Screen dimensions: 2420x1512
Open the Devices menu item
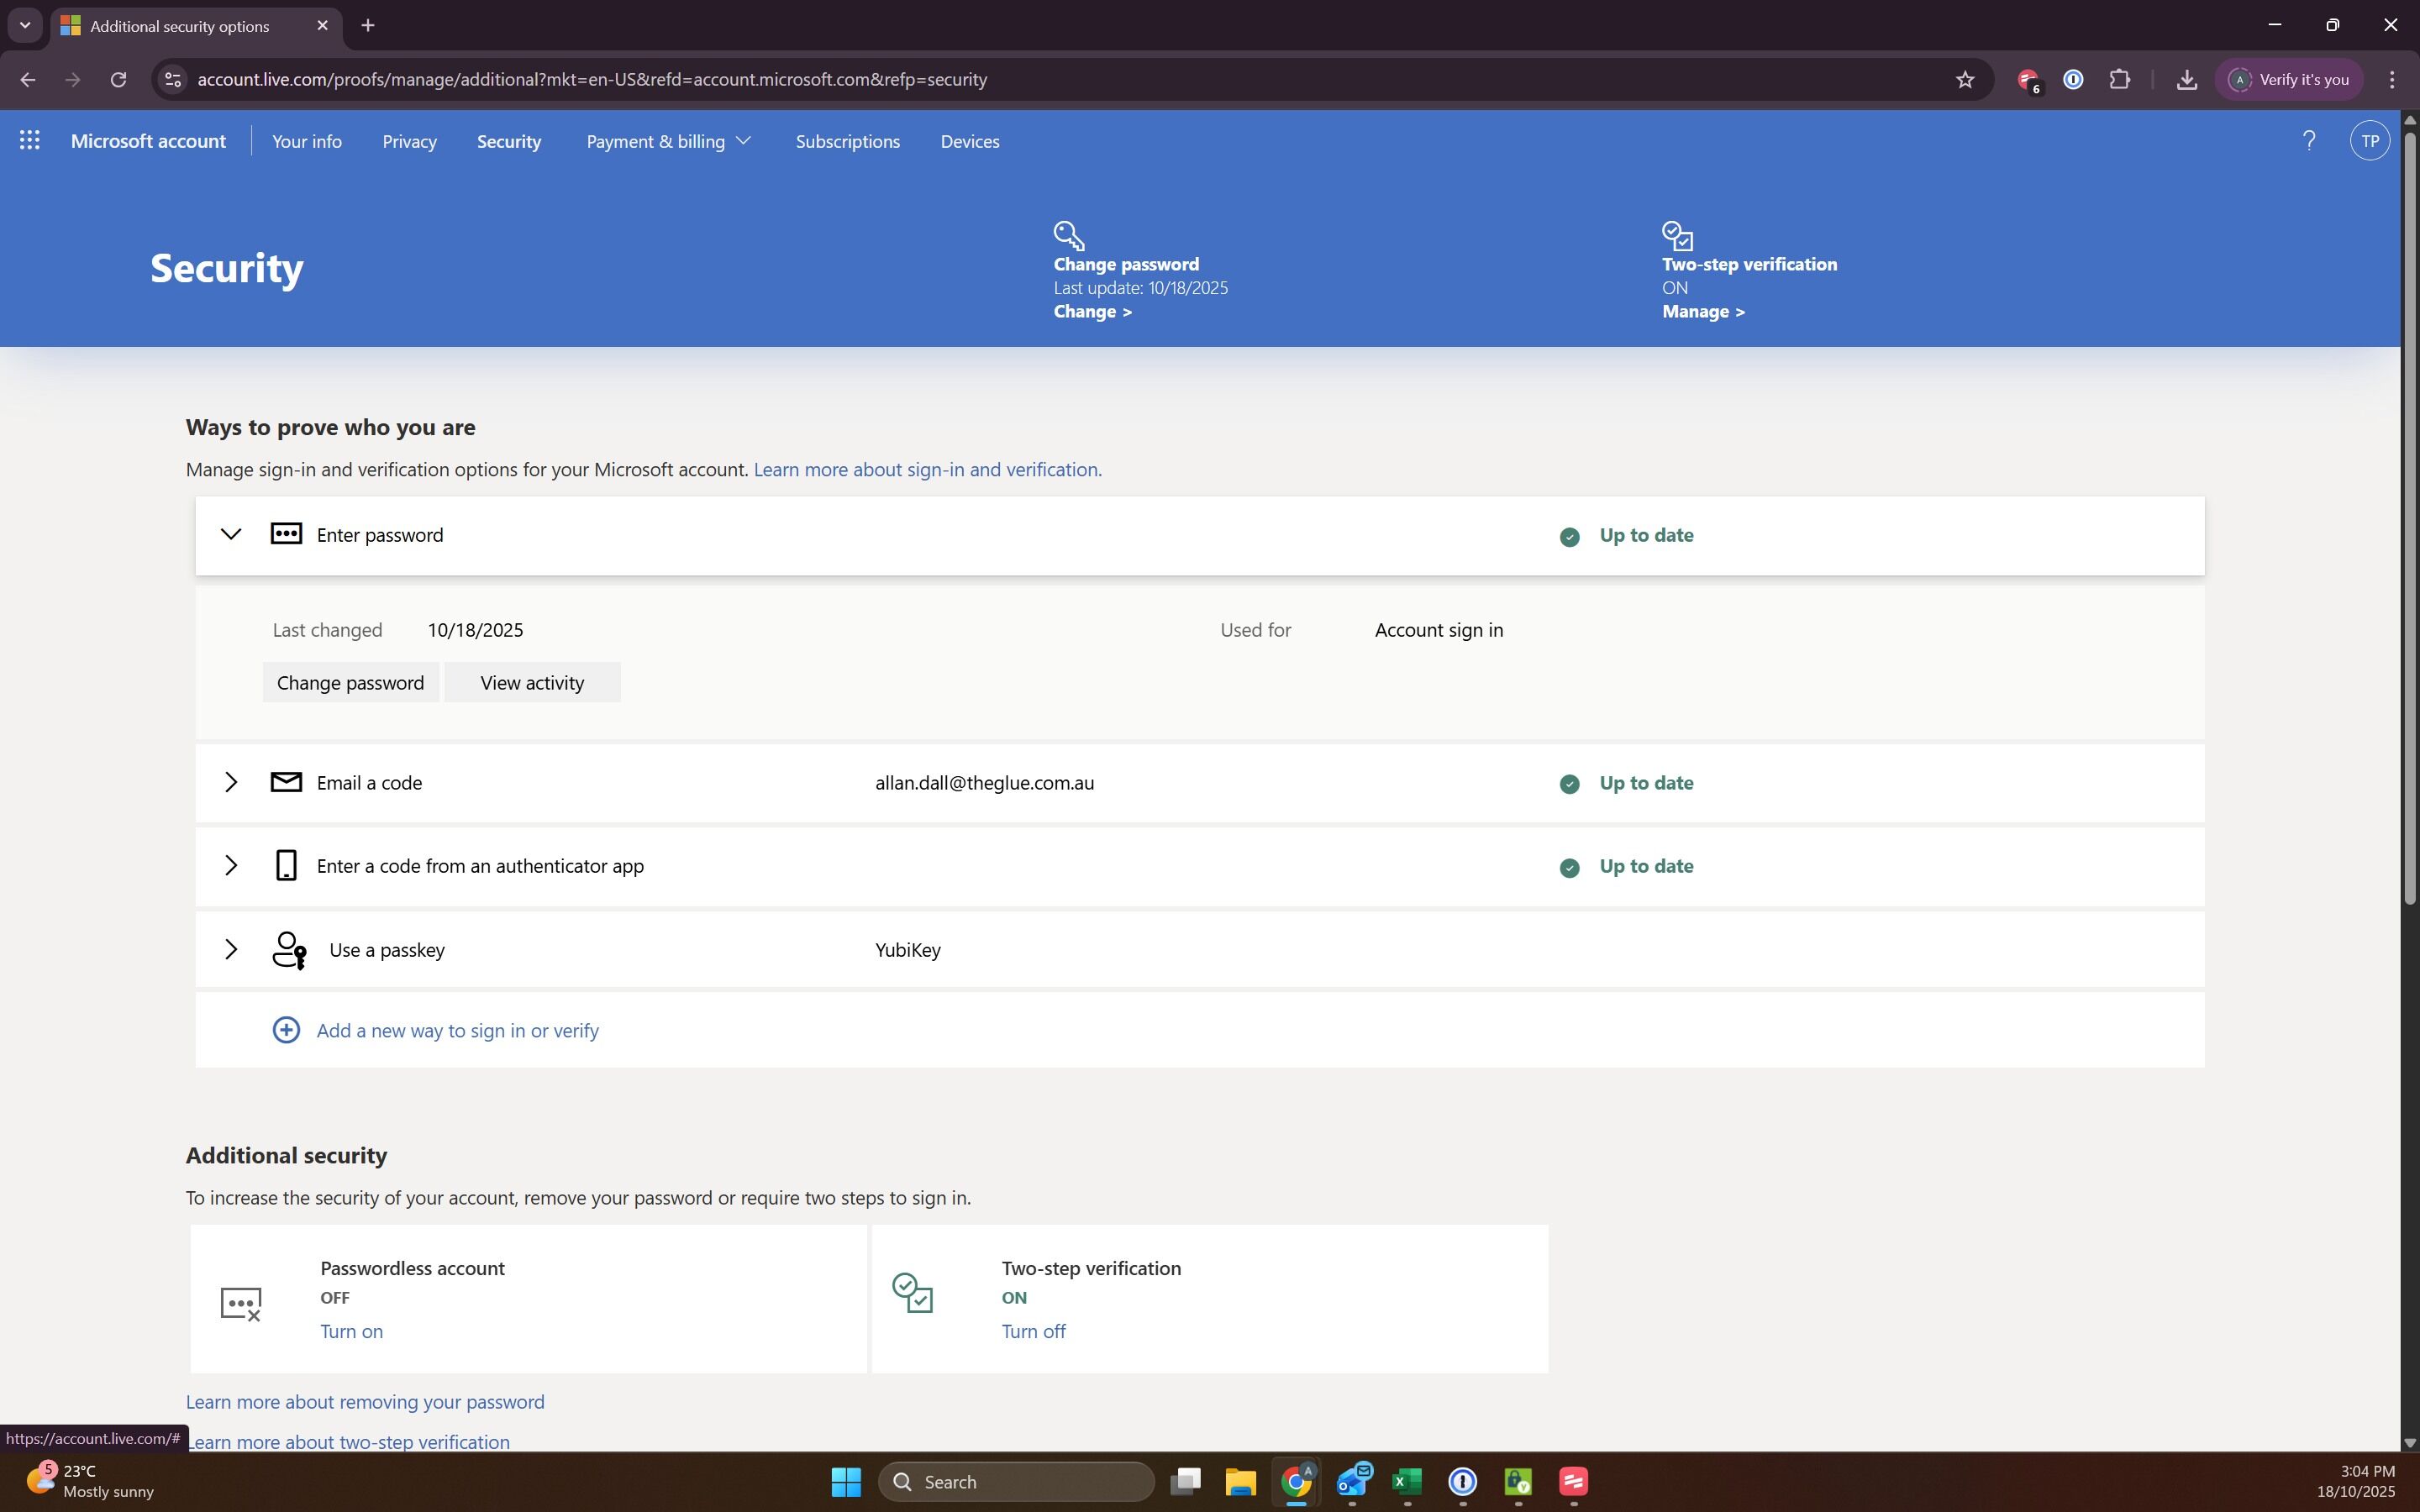click(969, 141)
